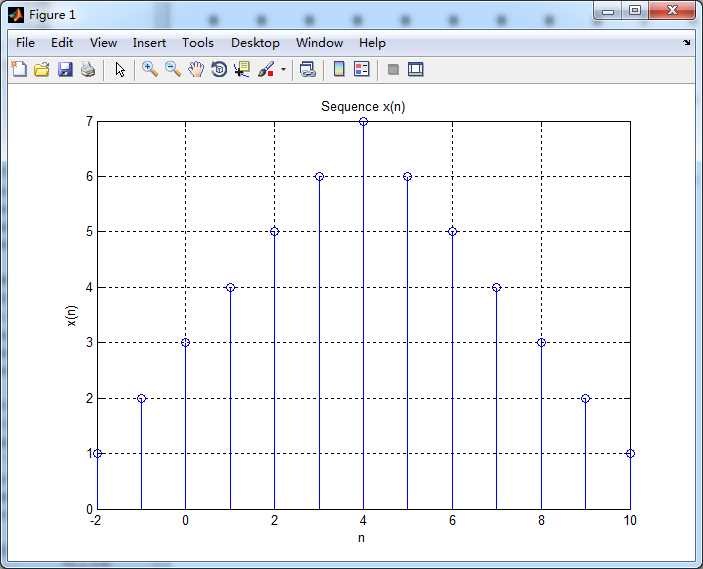
Task: Click y-axis tick label '4'
Action: click(x=89, y=287)
